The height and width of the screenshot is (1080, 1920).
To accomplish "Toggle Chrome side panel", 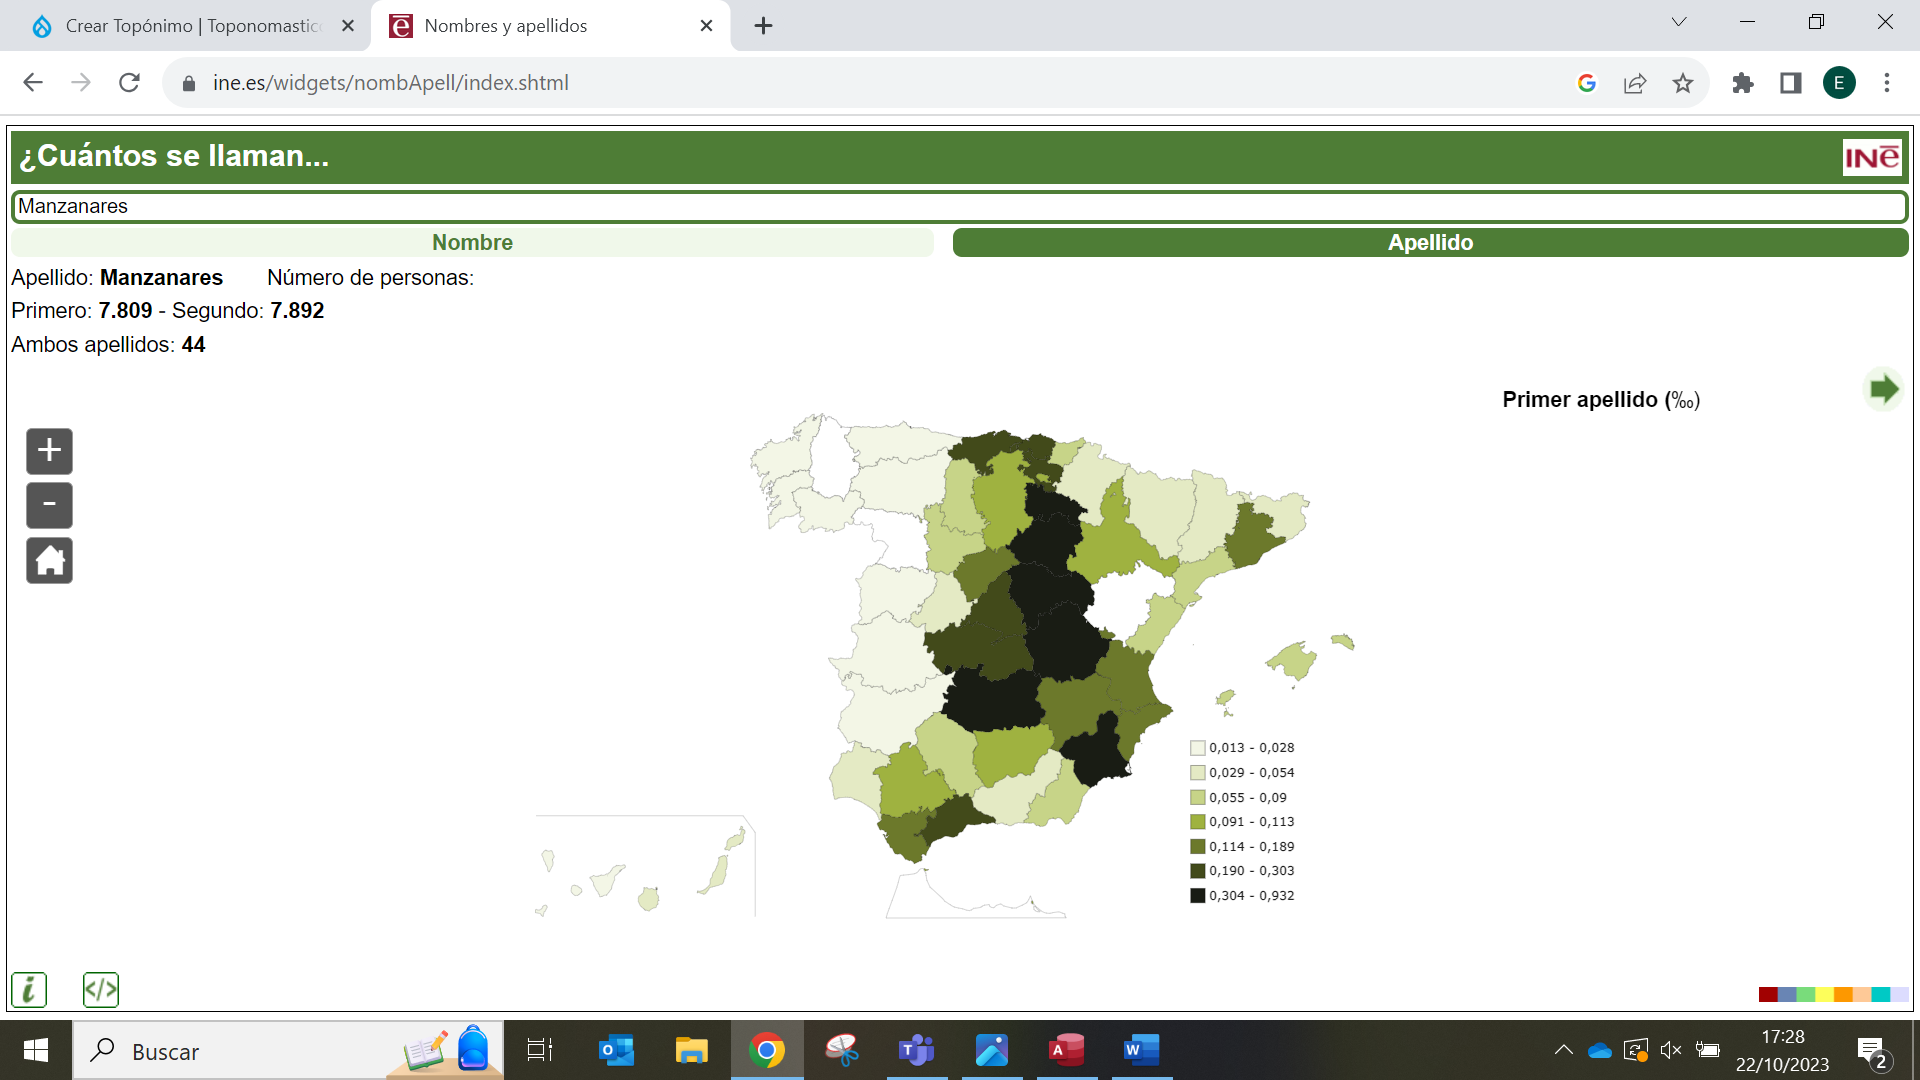I will [1791, 83].
